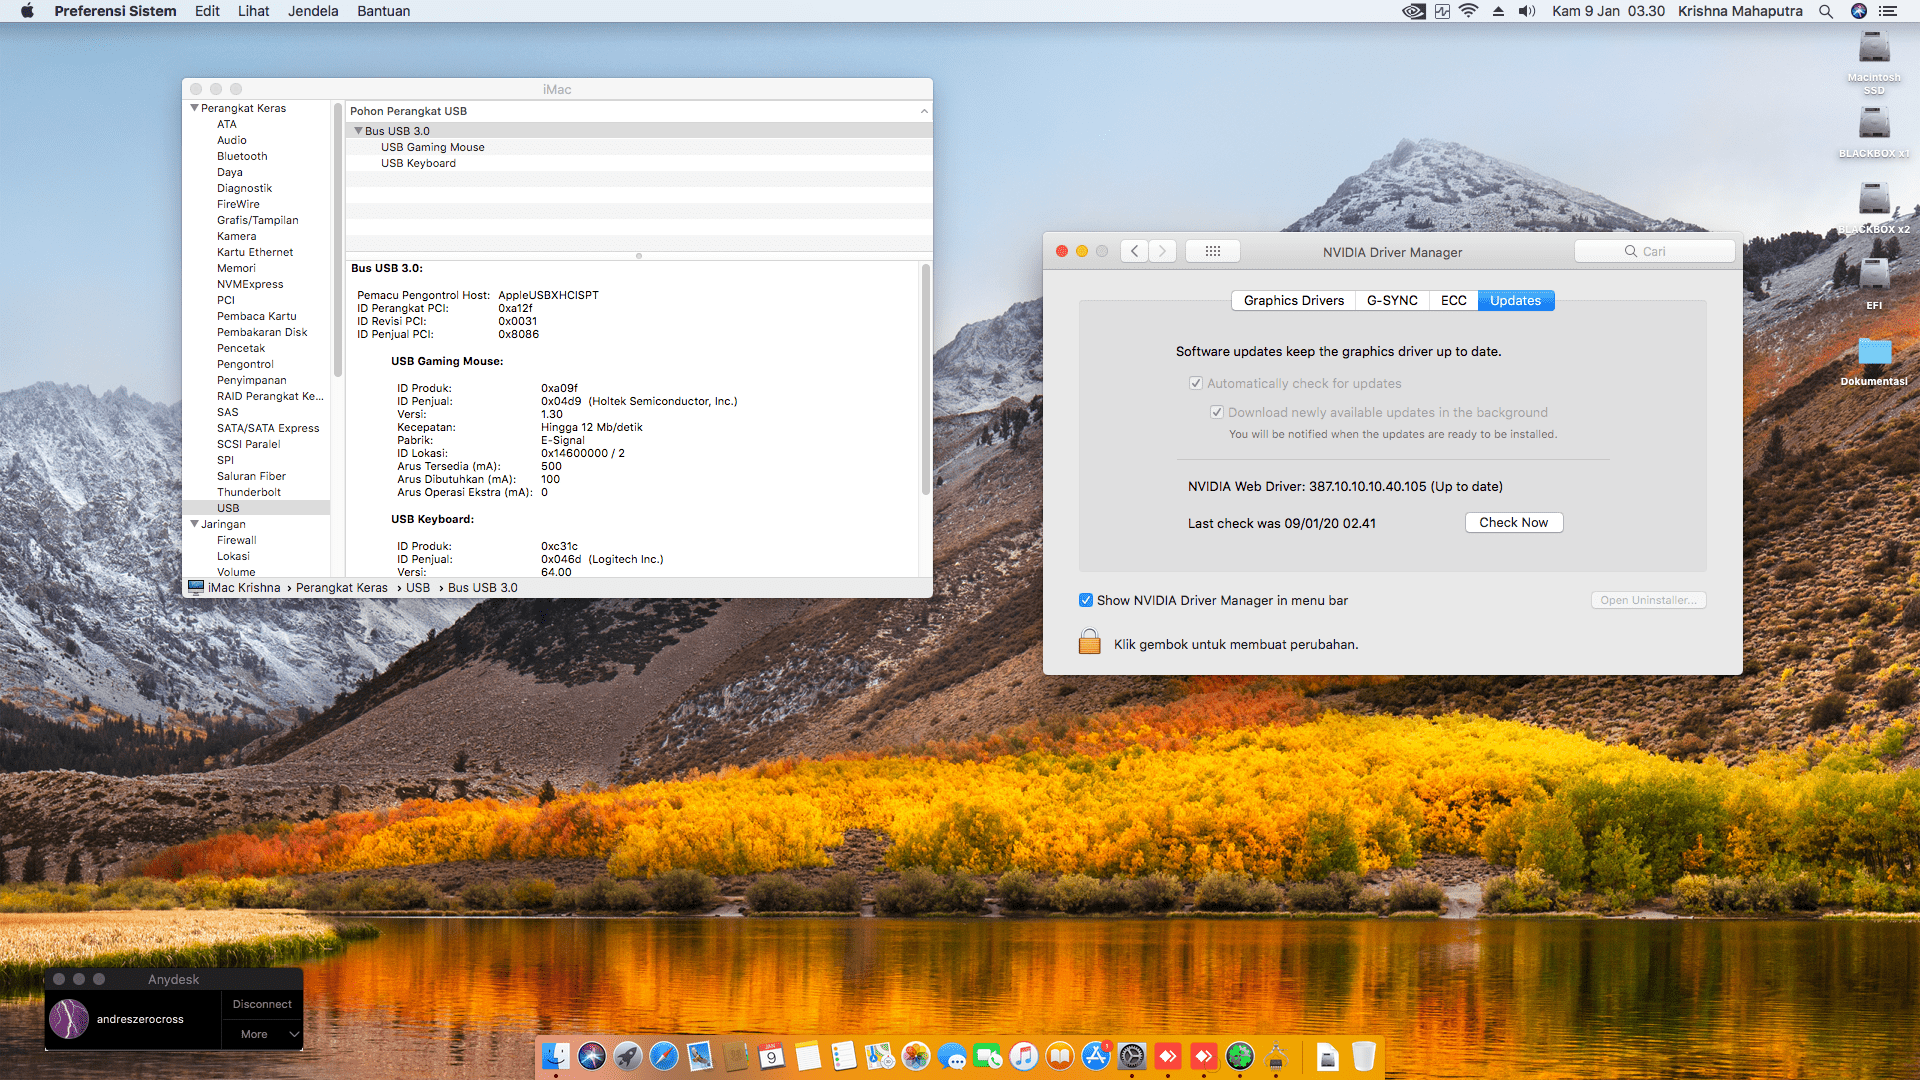This screenshot has height=1080, width=1920.
Task: Open the Spotlight search magnifier
Action: tap(1825, 11)
